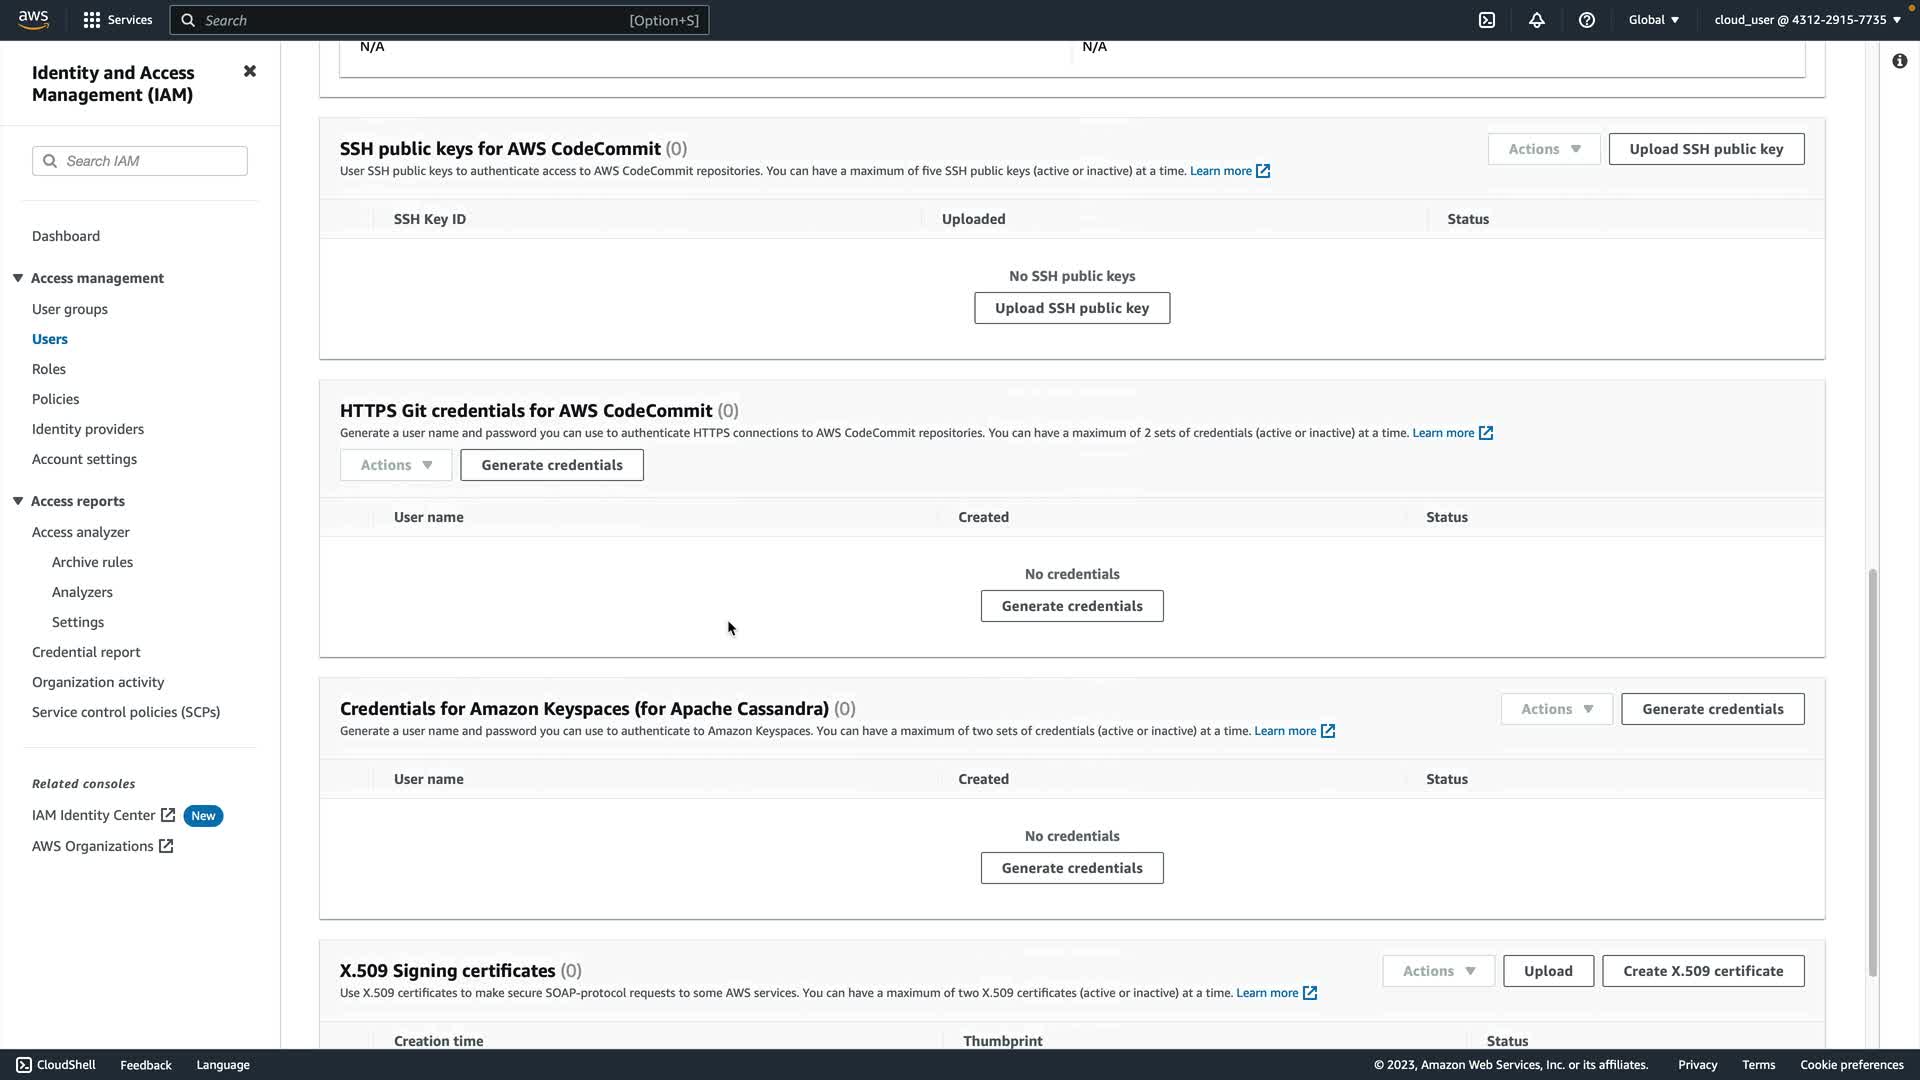This screenshot has width=1920, height=1080.
Task: Open the help question mark icon
Action: click(1587, 20)
